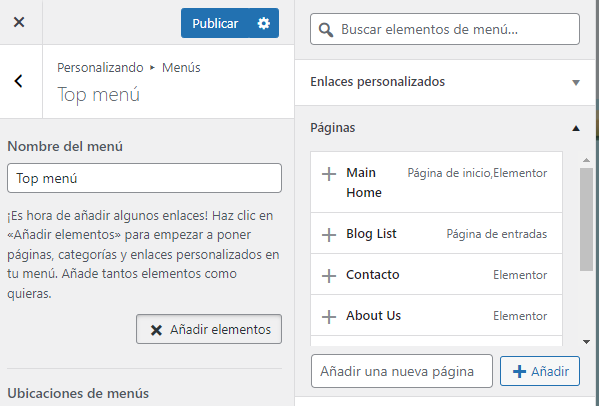Add Main Home page with plus icon

coord(329,174)
